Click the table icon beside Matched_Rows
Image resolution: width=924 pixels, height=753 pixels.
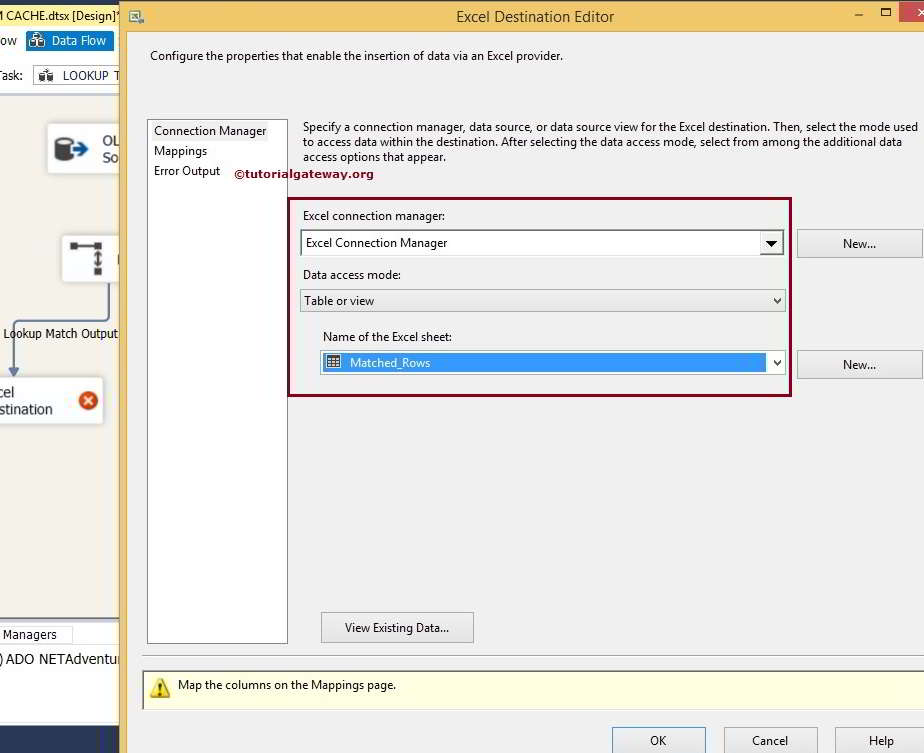coord(332,363)
